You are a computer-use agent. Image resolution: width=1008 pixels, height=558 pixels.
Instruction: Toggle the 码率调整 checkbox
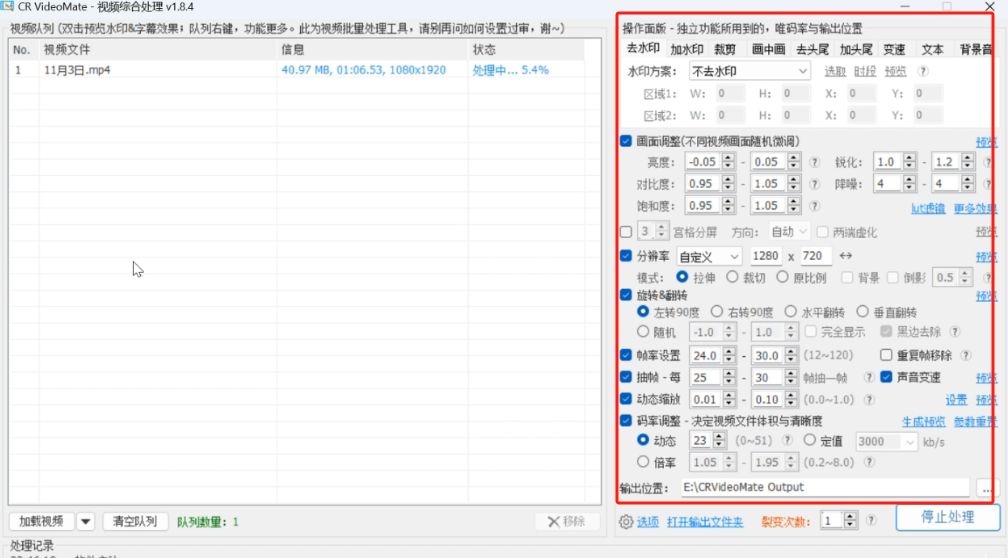pyautogui.click(x=626, y=420)
